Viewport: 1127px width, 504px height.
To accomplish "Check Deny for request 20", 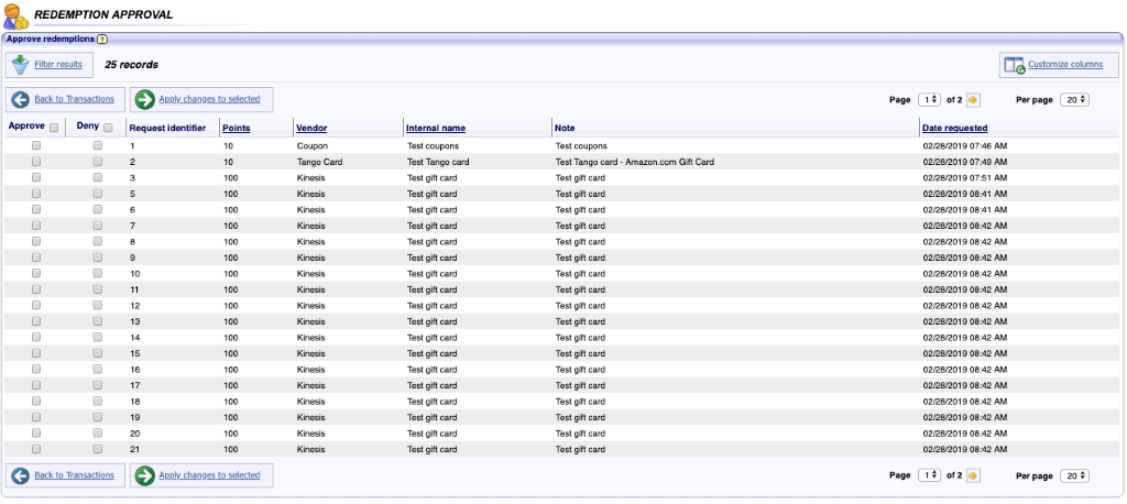I will coord(97,433).
